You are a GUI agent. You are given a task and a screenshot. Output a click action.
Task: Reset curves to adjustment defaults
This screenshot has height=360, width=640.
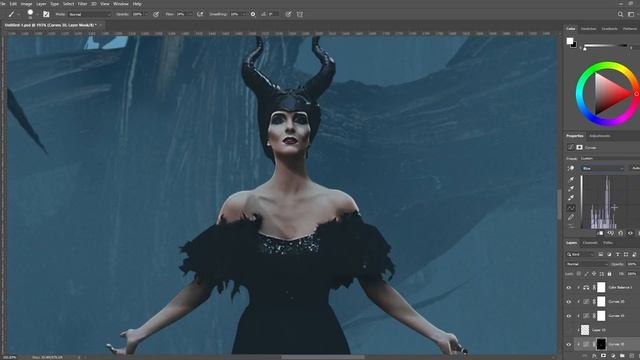(620, 233)
